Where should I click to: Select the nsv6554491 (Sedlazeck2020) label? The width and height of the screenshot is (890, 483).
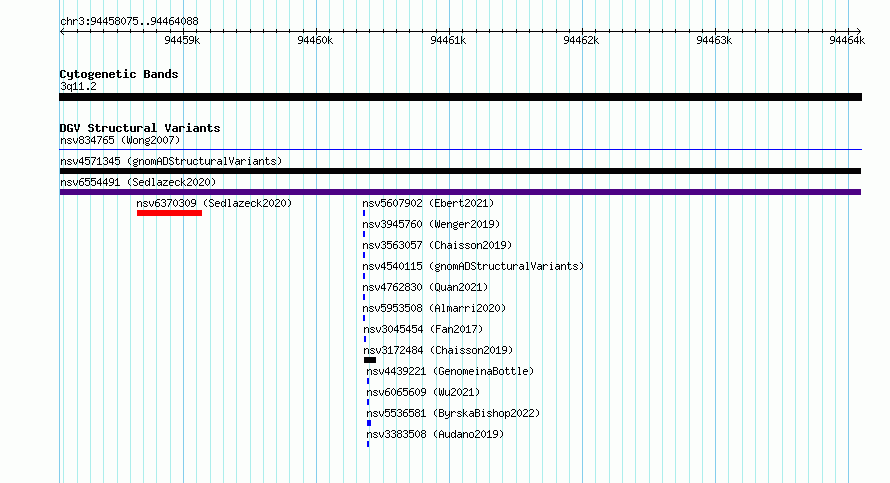tap(138, 182)
